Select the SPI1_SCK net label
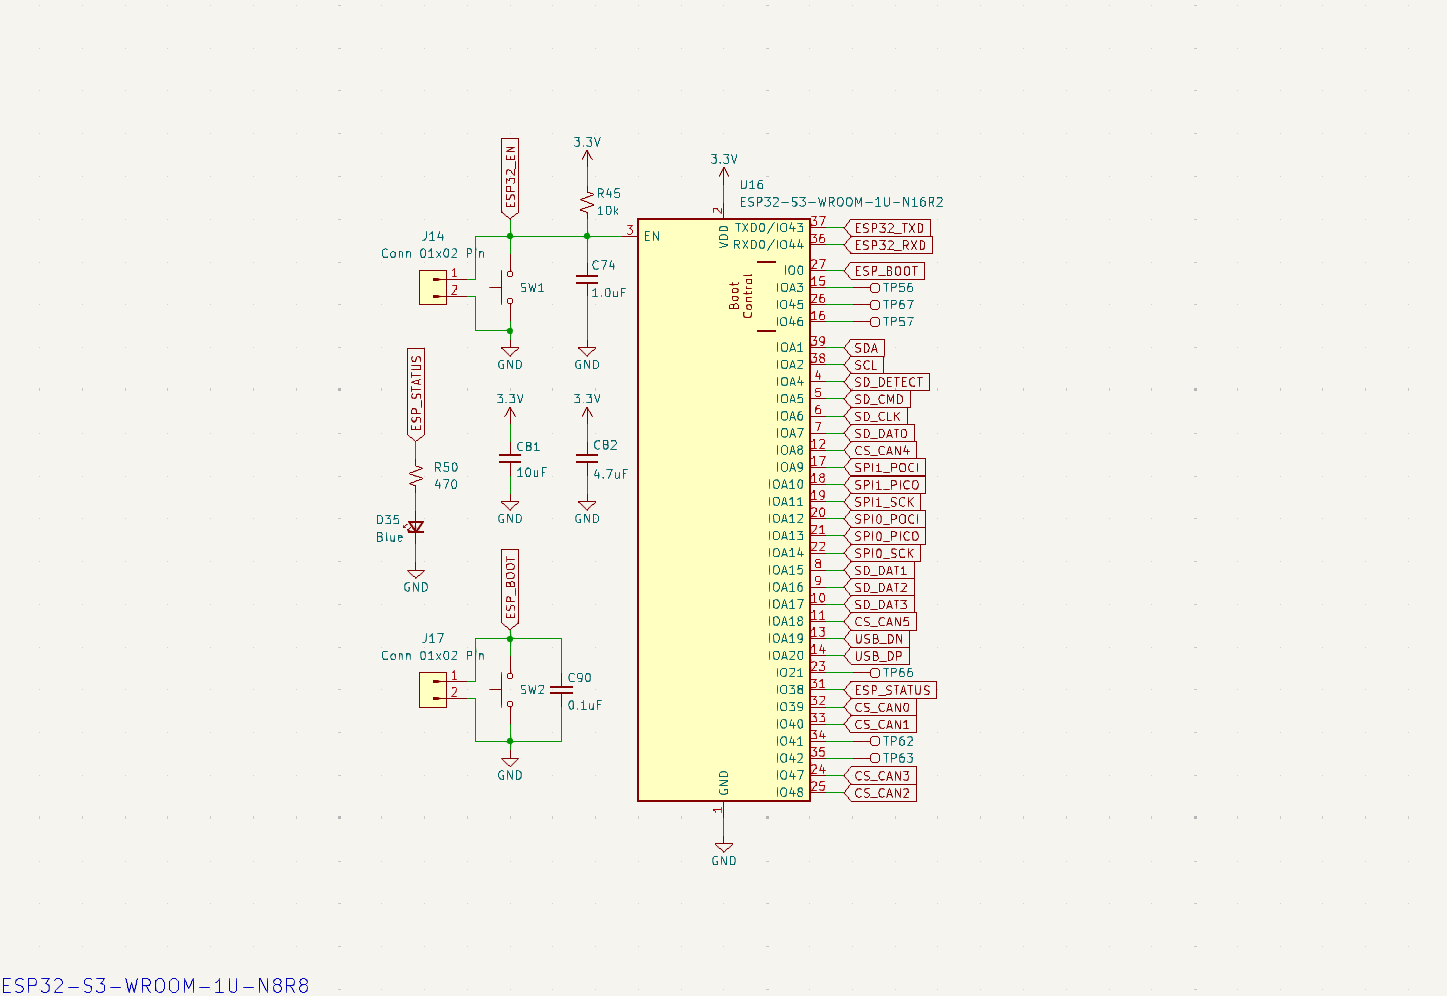Image resolution: width=1447 pixels, height=996 pixels. pyautogui.click(x=883, y=502)
